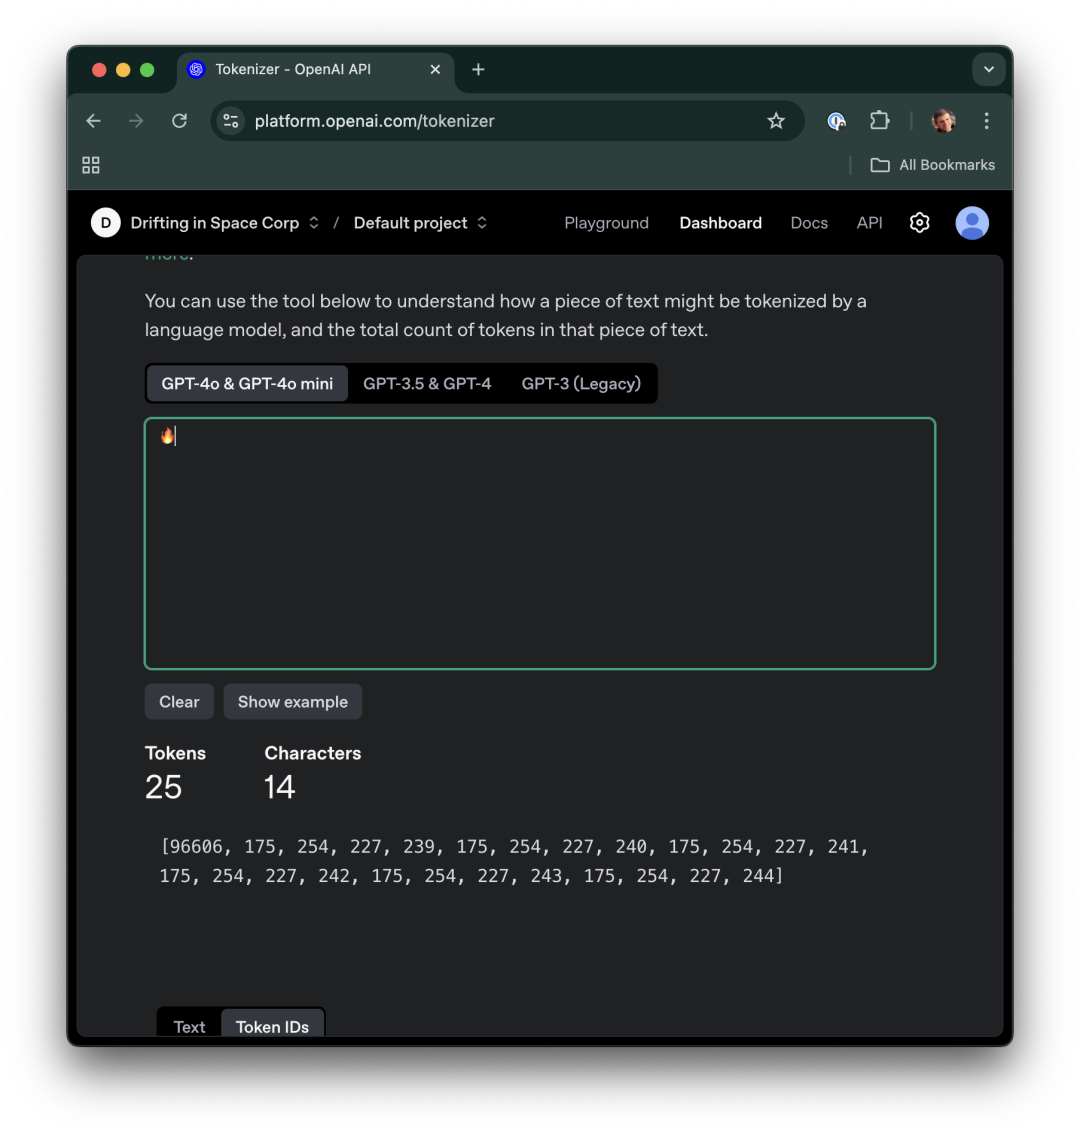
Task: Open the password manager extension icon
Action: (x=836, y=121)
